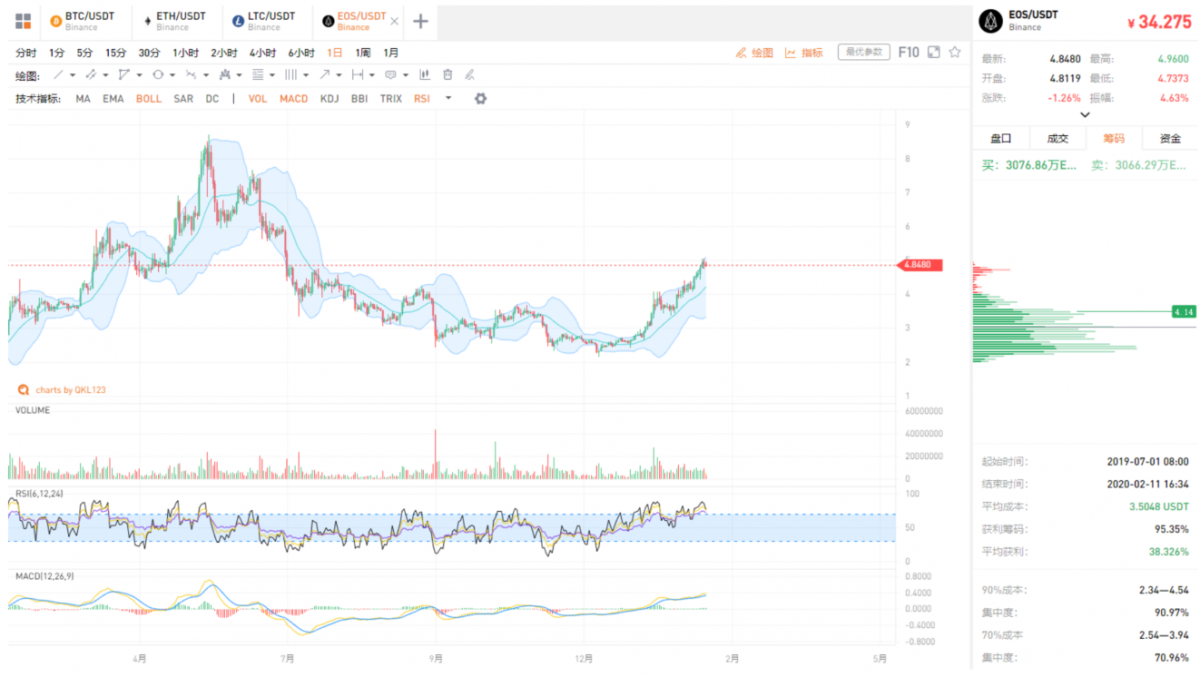Screen dimensions: 1200x677
Task: Toggle the BBI indicator
Action: (x=359, y=98)
